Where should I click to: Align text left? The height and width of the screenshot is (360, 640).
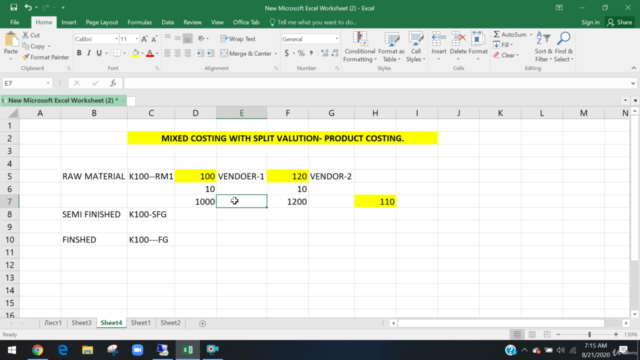click(x=168, y=53)
